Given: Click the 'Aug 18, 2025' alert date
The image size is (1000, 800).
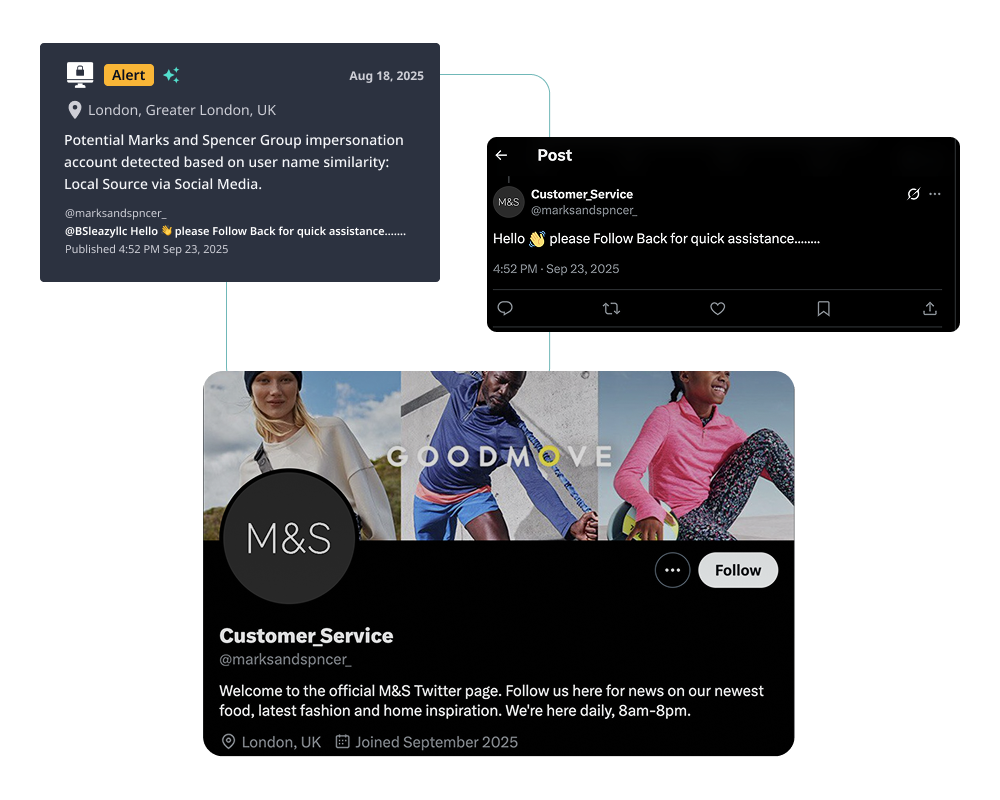Looking at the screenshot, I should click(386, 76).
